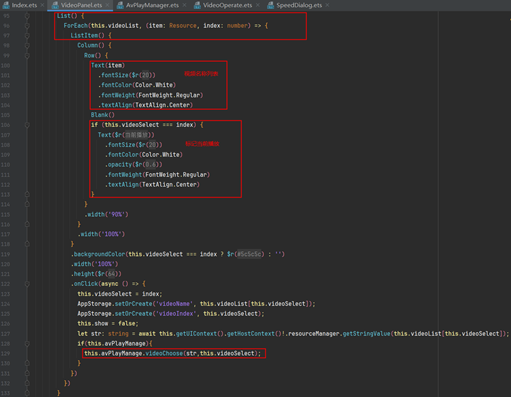Viewport: 511px width, 397px height.
Task: Close the VideoPanel.ets tab
Action: click(107, 5)
